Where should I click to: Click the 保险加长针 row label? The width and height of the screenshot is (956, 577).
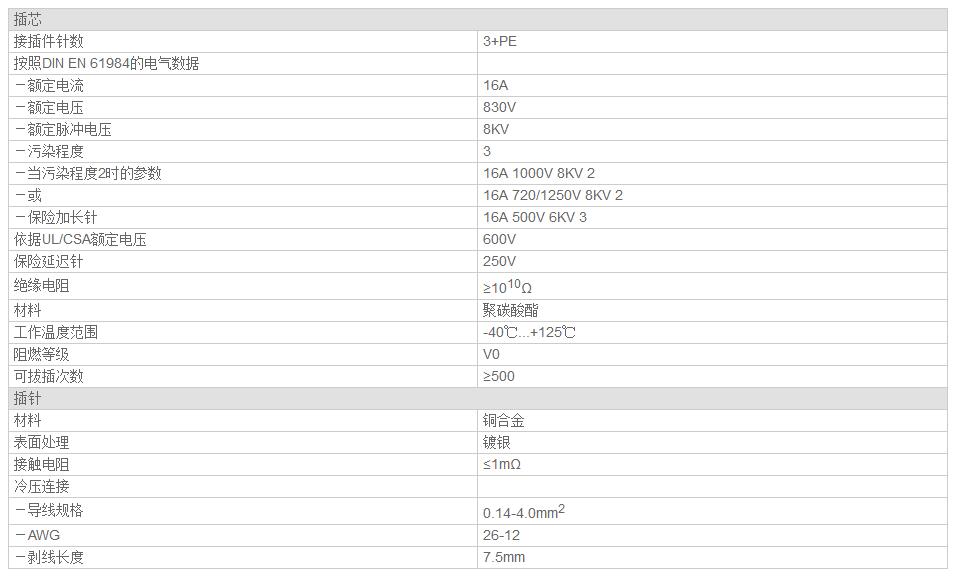56,217
